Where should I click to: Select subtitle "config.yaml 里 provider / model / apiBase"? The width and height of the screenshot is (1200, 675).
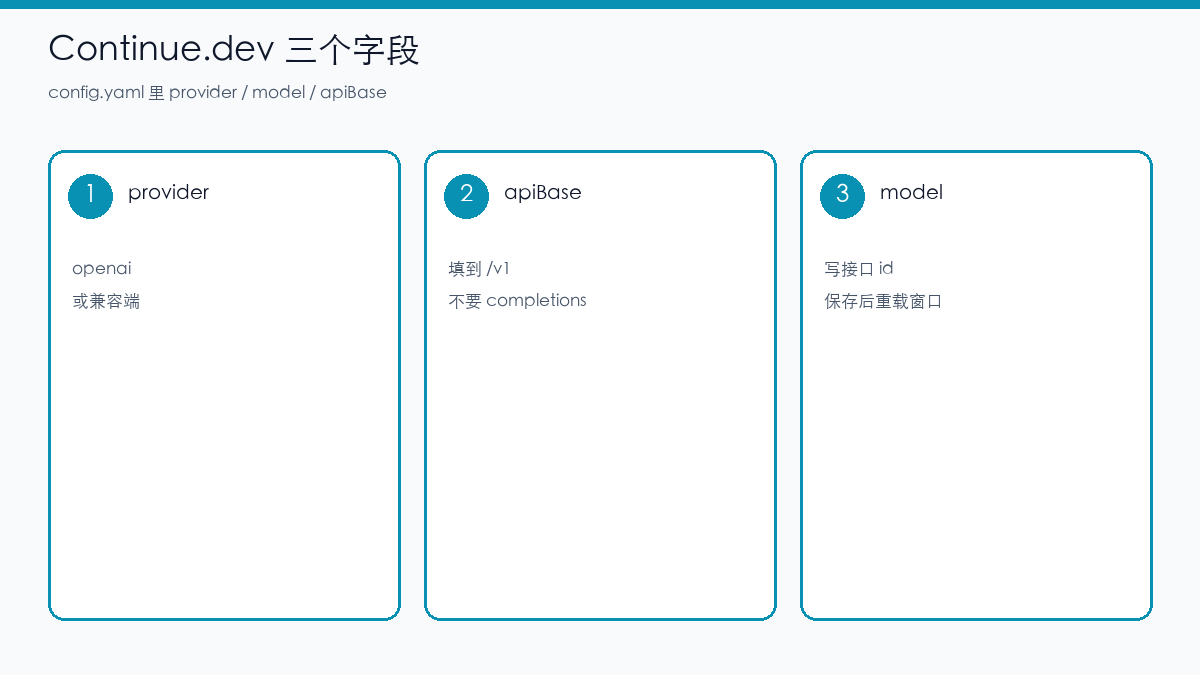pyautogui.click(x=217, y=92)
